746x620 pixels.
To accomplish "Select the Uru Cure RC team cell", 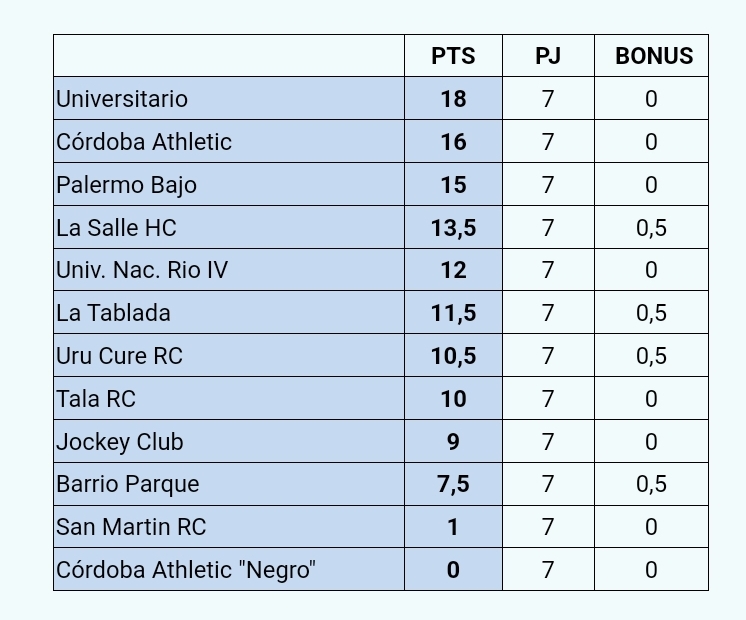I will point(229,355).
